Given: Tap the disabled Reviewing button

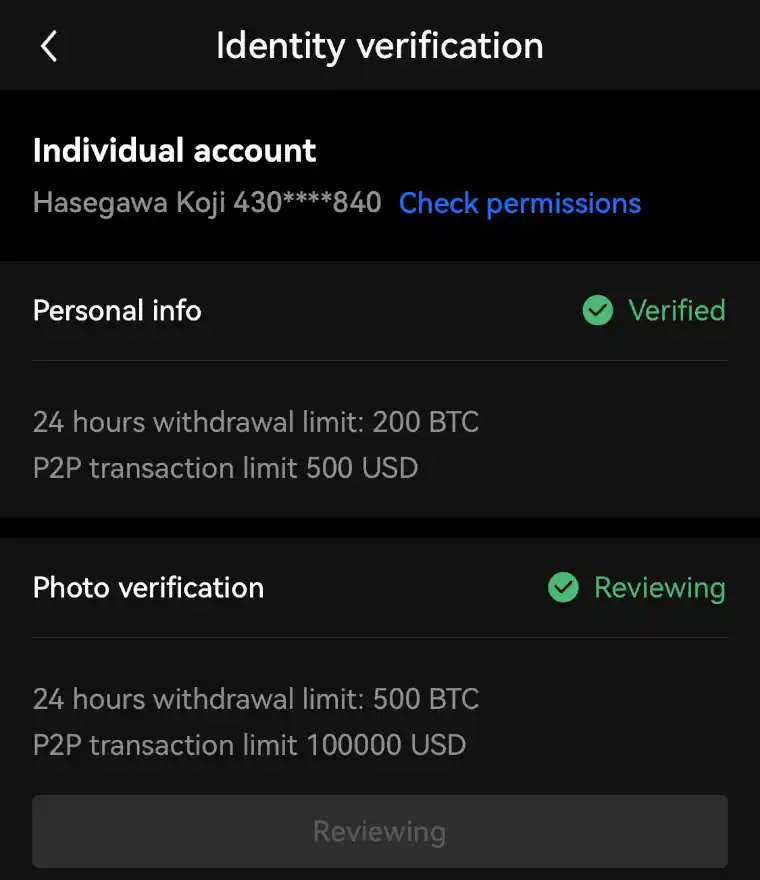Looking at the screenshot, I should pyautogui.click(x=380, y=831).
